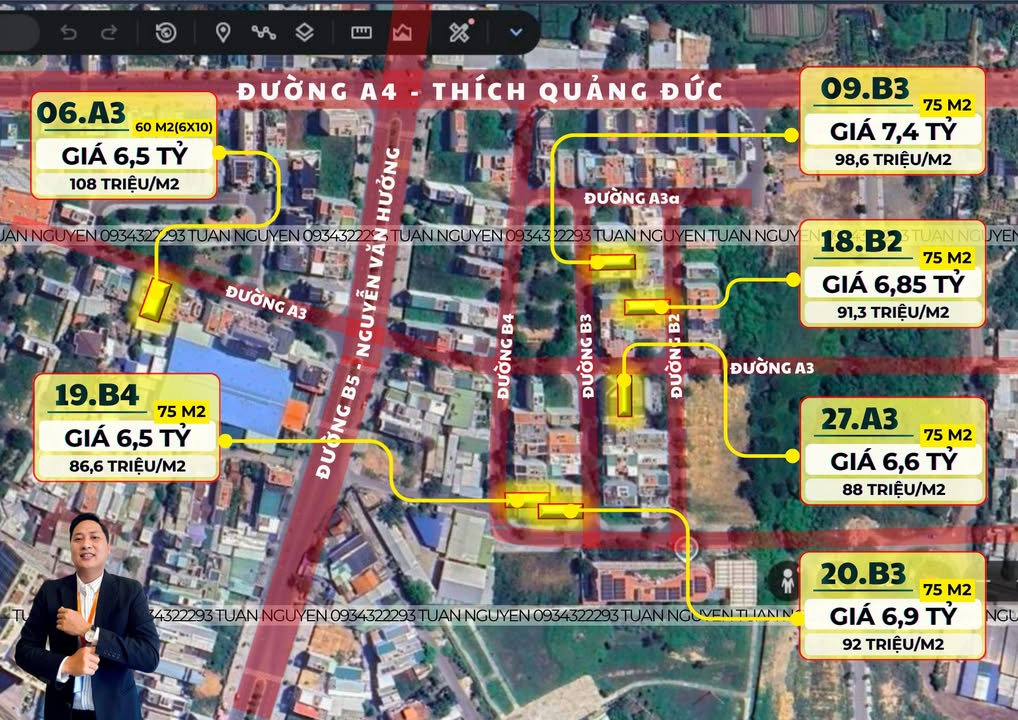Click the Đường A4 - Thích Quảng Đức title

[480, 92]
